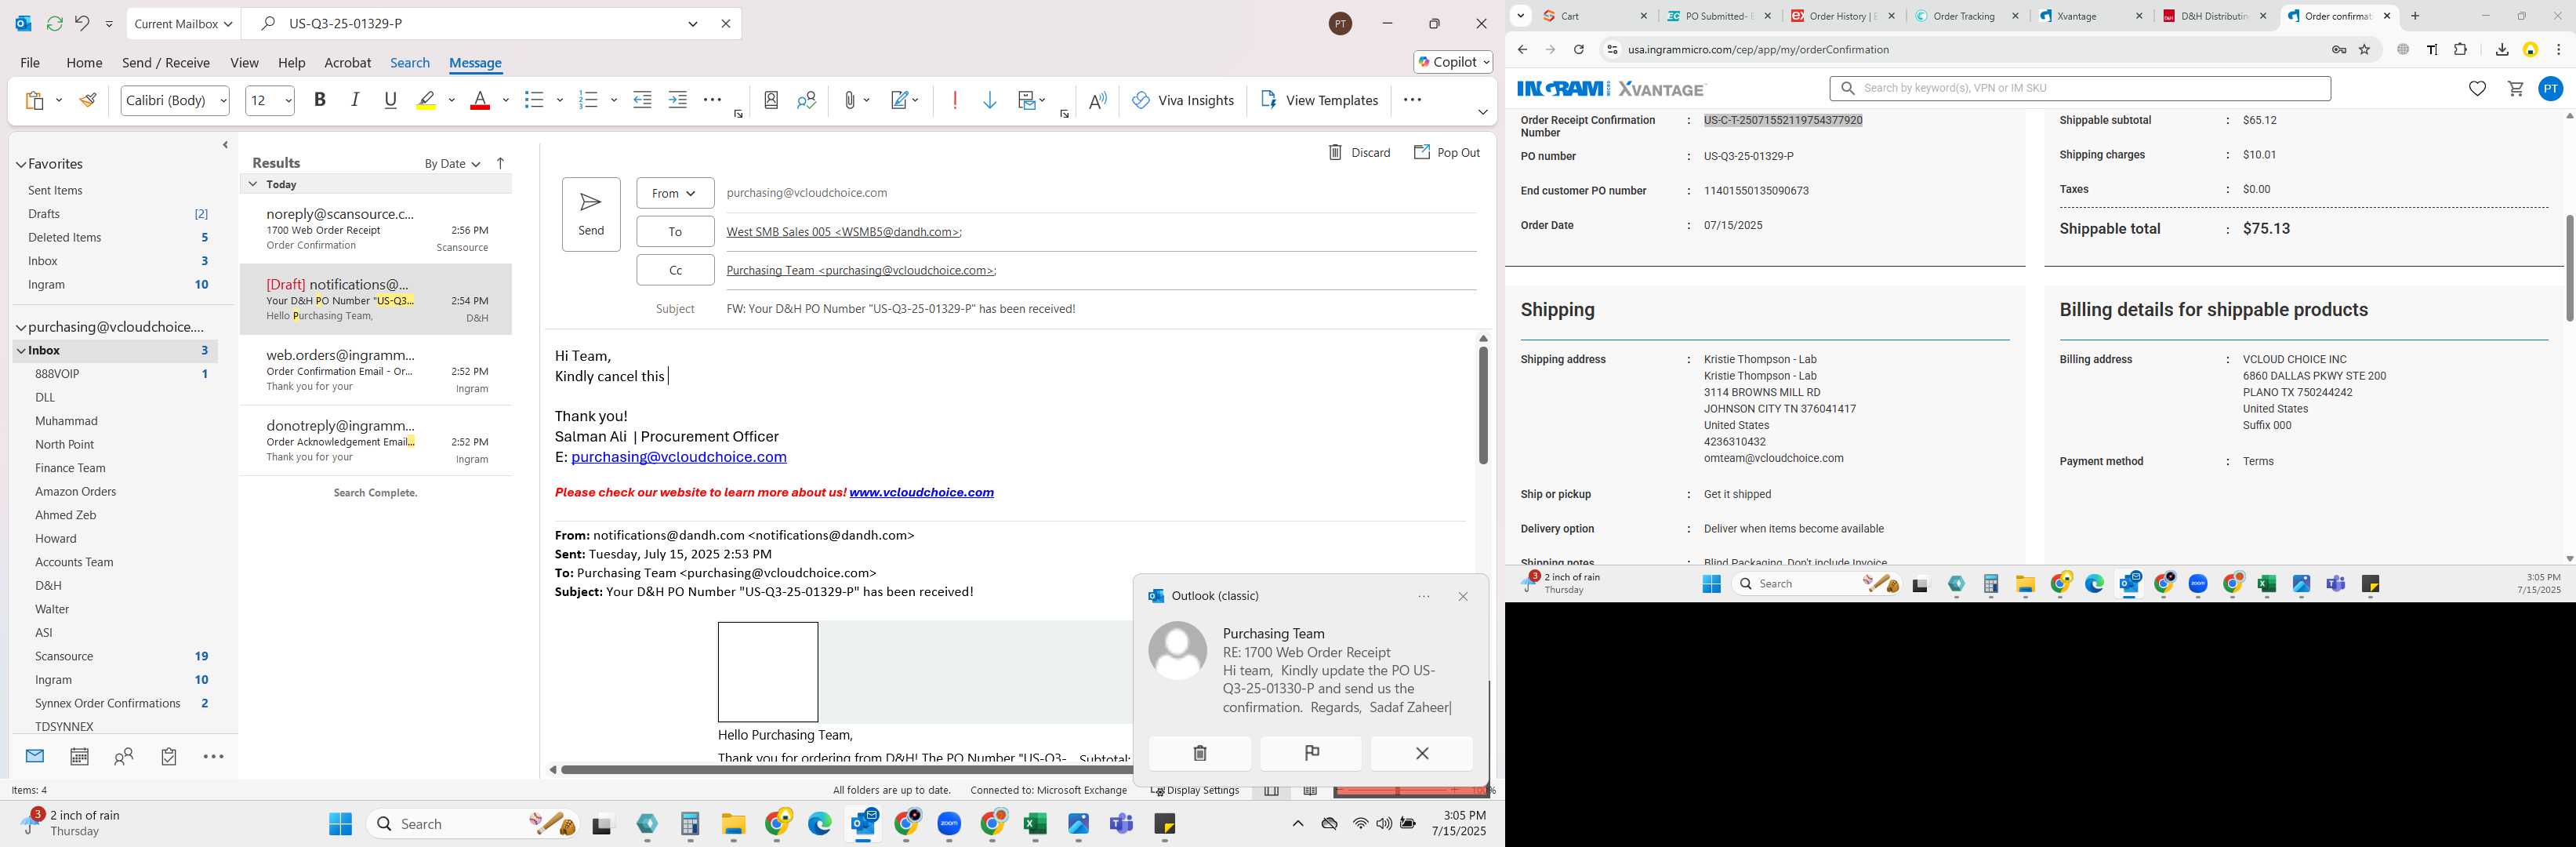The image size is (2576, 847).
Task: Click the Paste clipboard icon
Action: [x=35, y=100]
